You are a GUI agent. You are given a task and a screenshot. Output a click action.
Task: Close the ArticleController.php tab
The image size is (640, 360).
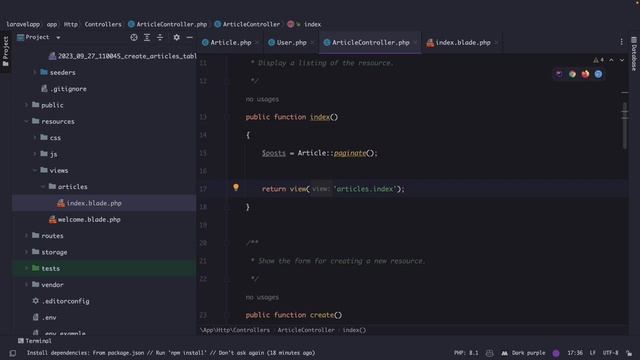(415, 42)
